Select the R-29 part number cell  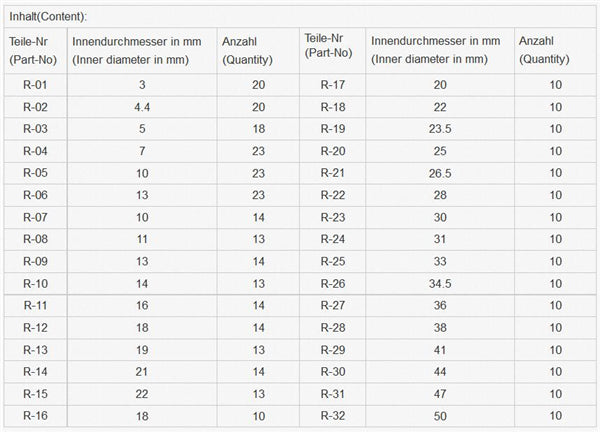333,349
